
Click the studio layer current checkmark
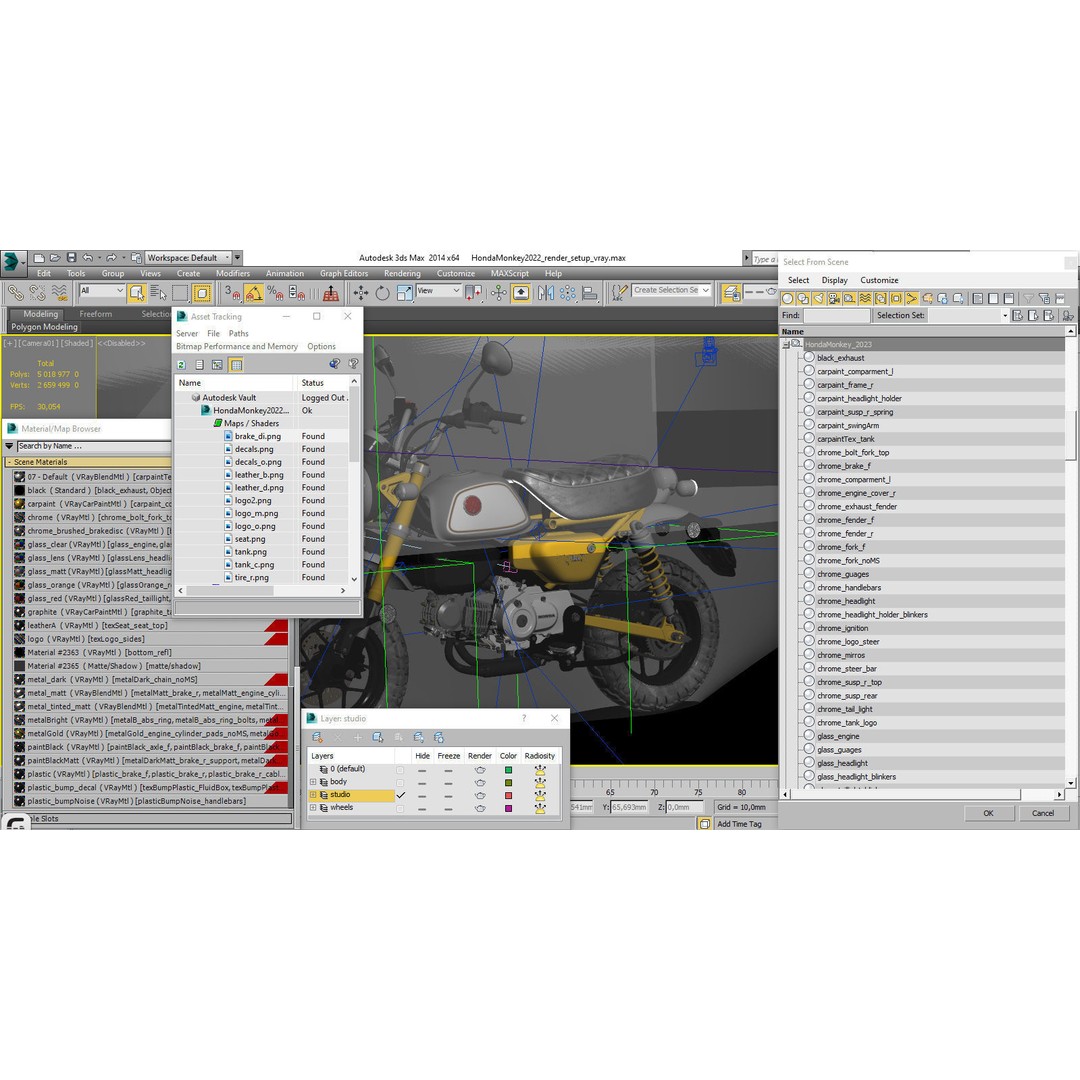click(401, 795)
